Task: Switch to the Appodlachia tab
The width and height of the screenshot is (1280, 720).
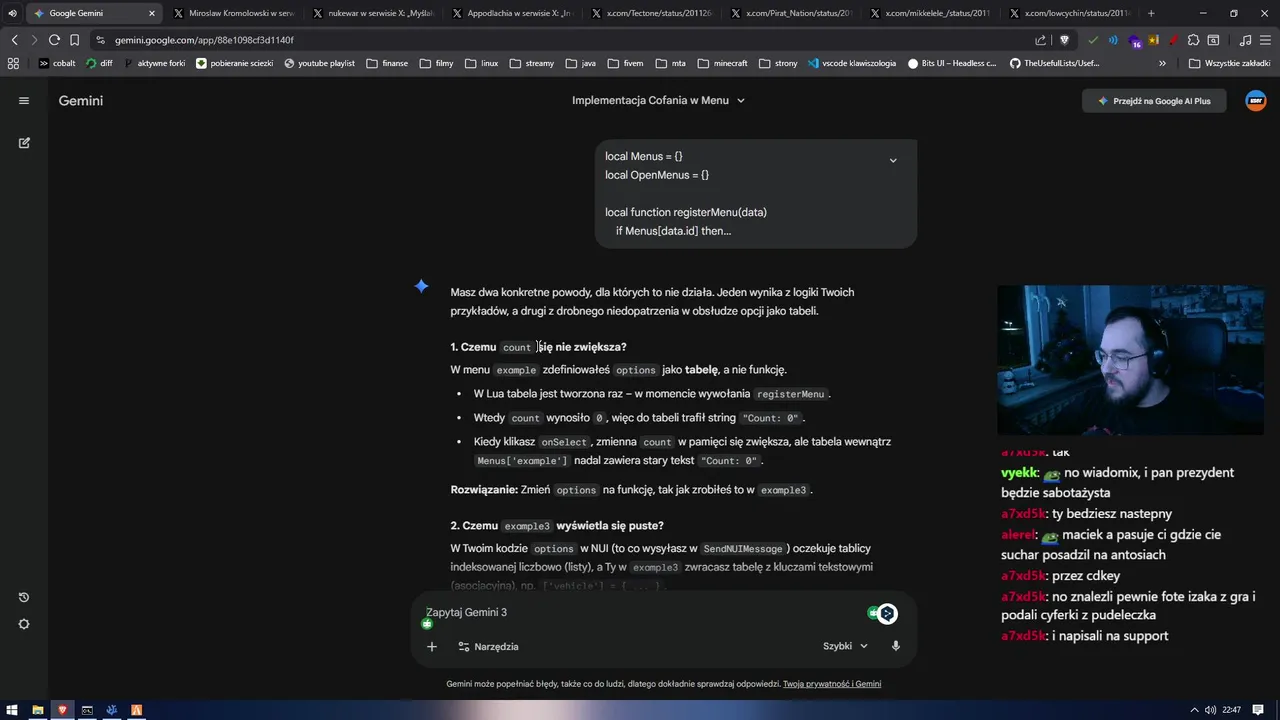Action: click(512, 13)
